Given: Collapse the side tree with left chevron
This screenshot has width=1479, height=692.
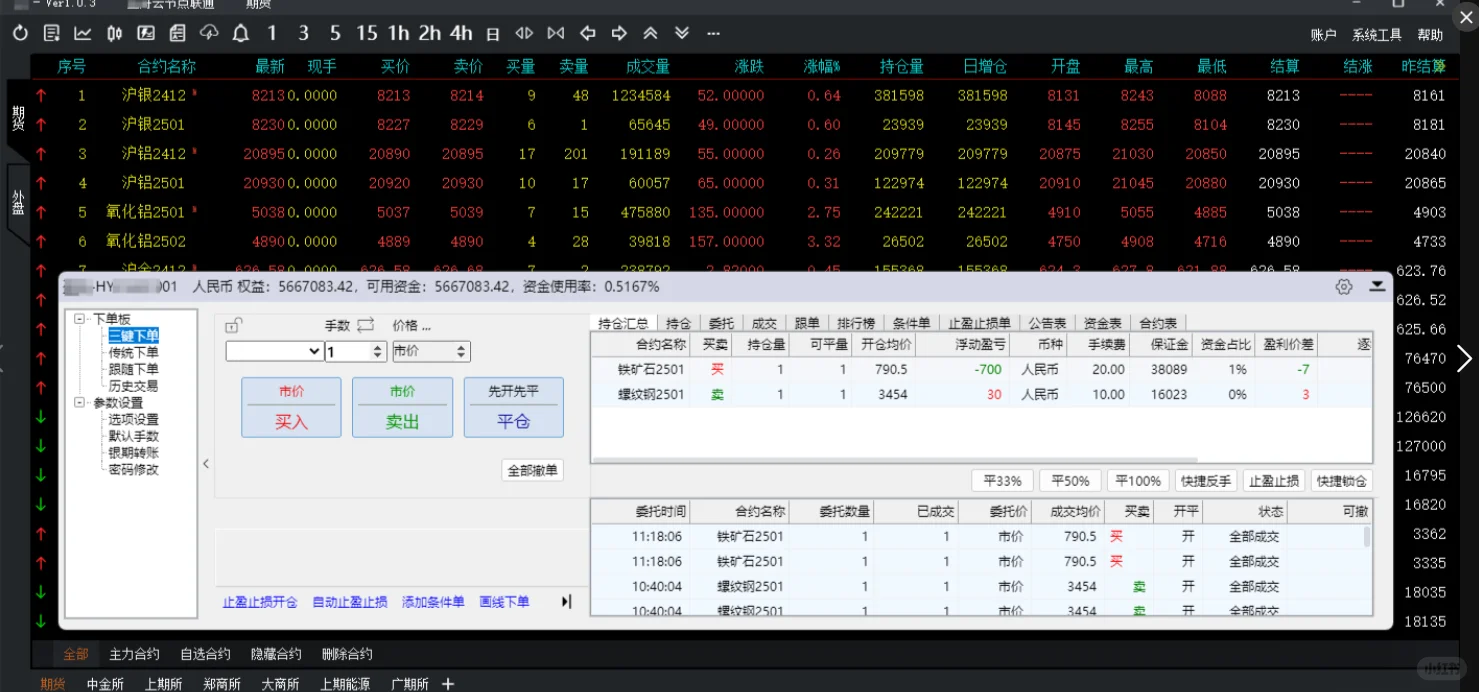Looking at the screenshot, I should click(x=206, y=464).
